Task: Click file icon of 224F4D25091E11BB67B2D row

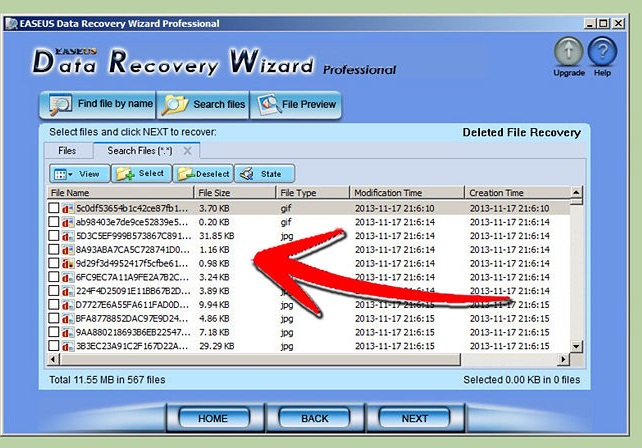Action: (x=68, y=291)
